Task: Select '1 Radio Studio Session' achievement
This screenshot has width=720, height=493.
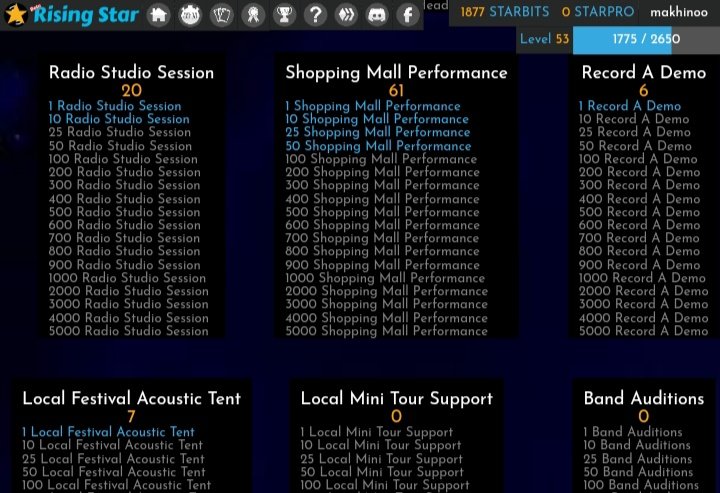Action: click(x=115, y=106)
